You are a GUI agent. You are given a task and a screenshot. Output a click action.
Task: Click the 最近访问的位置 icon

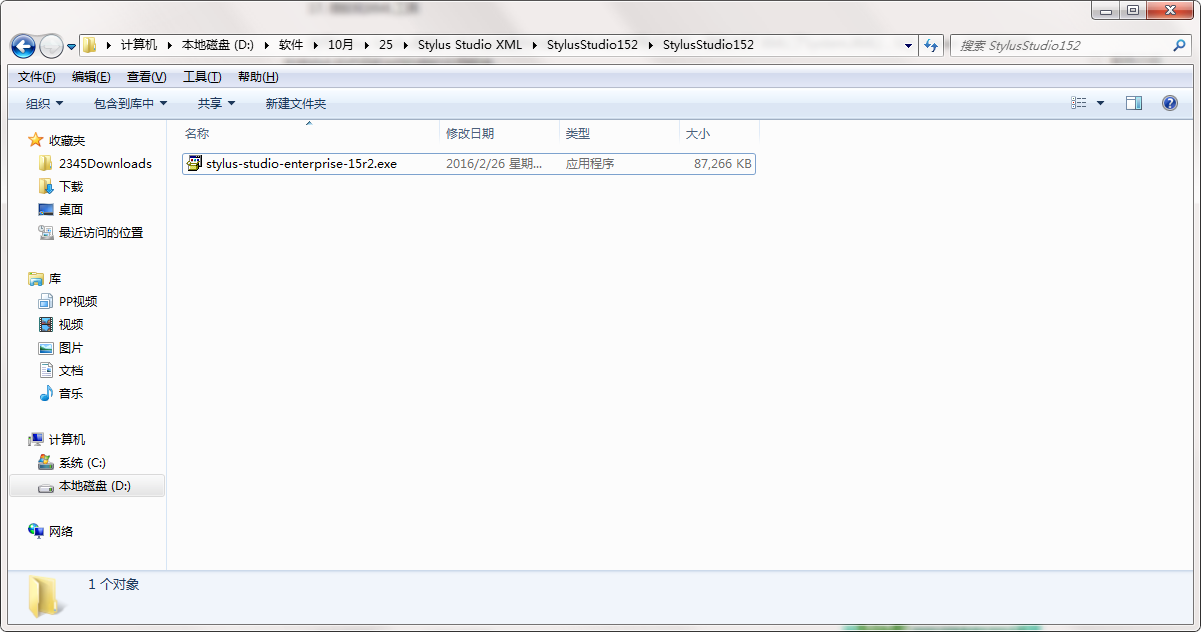pos(45,232)
